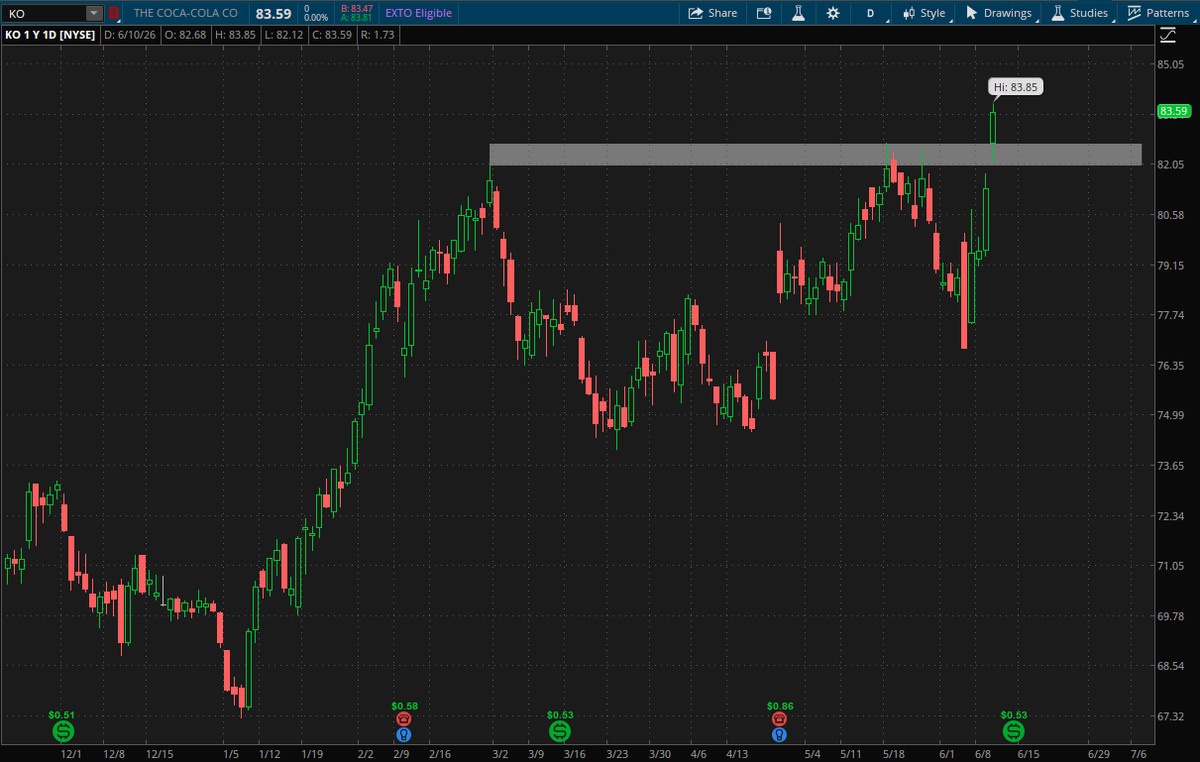The image size is (1200, 762).
Task: Click the 3/23 date axis label
Action: tap(617, 753)
